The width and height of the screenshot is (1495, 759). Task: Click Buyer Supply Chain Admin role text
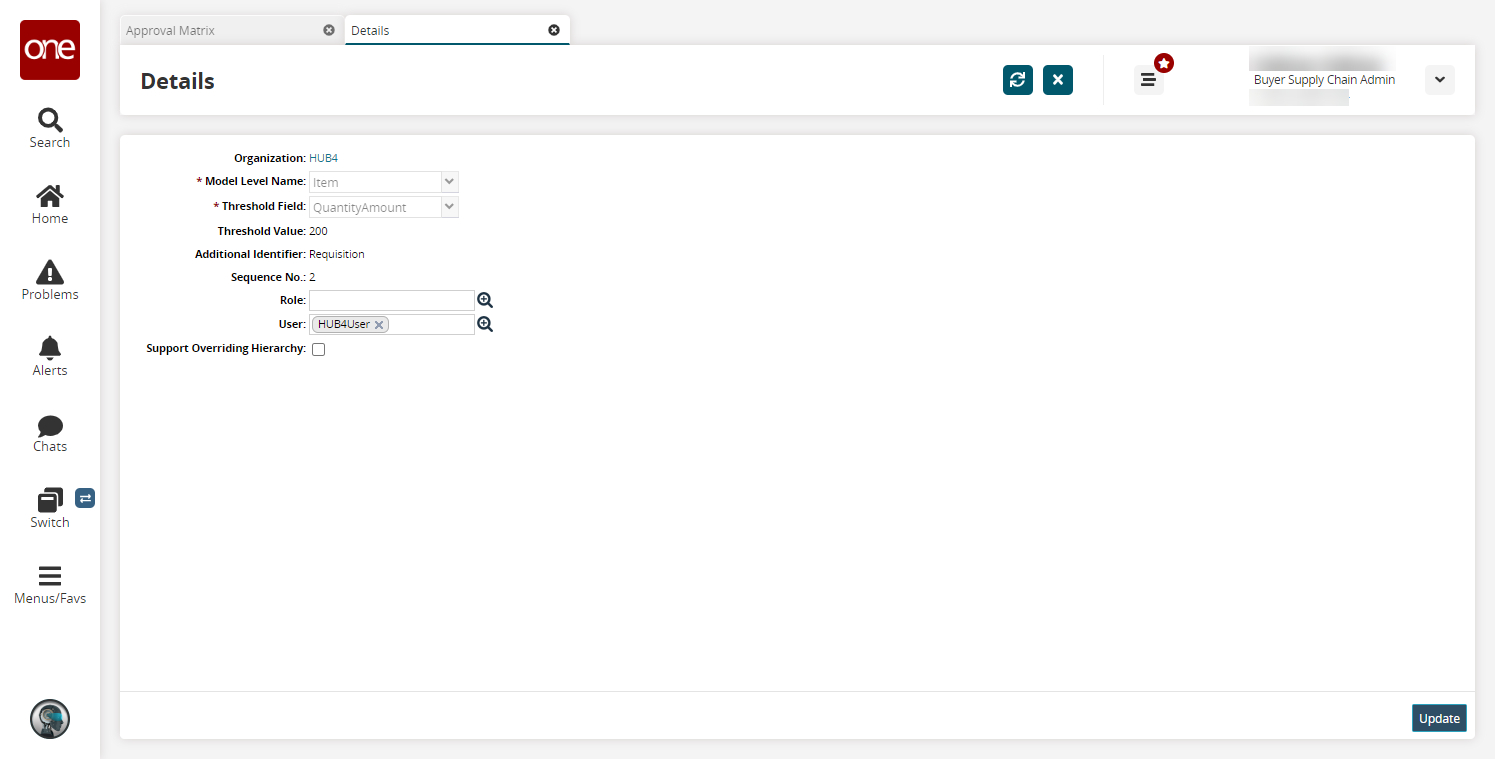coord(1324,80)
